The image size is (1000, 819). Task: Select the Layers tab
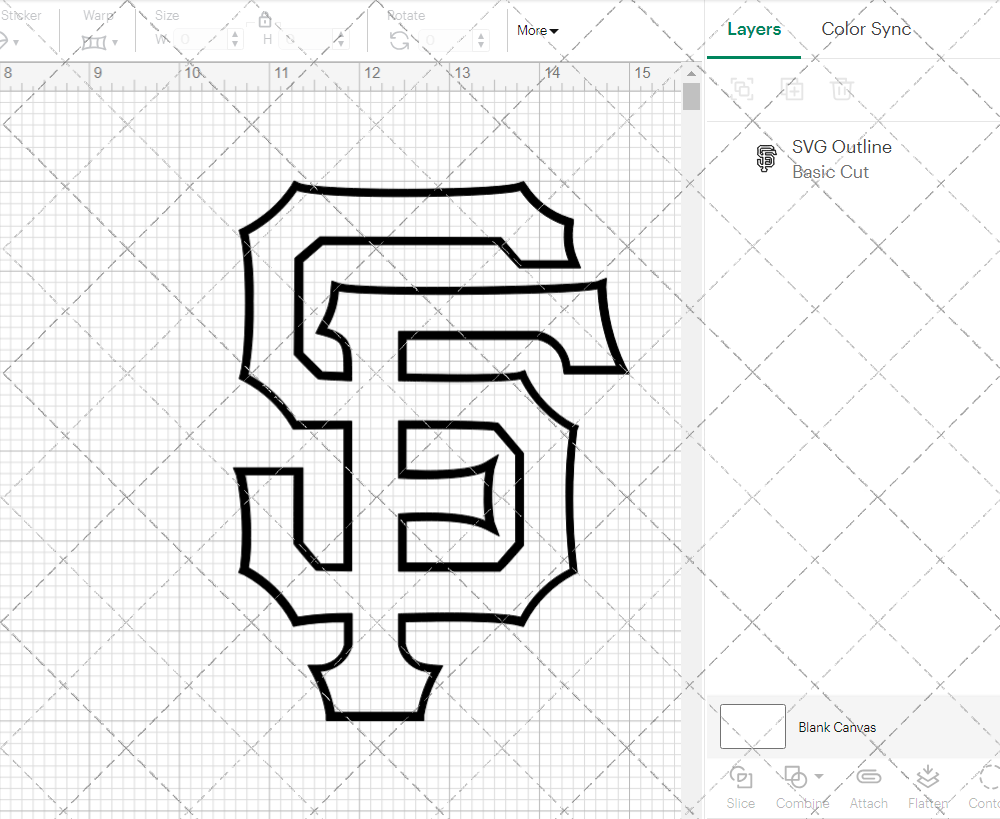pyautogui.click(x=754, y=29)
